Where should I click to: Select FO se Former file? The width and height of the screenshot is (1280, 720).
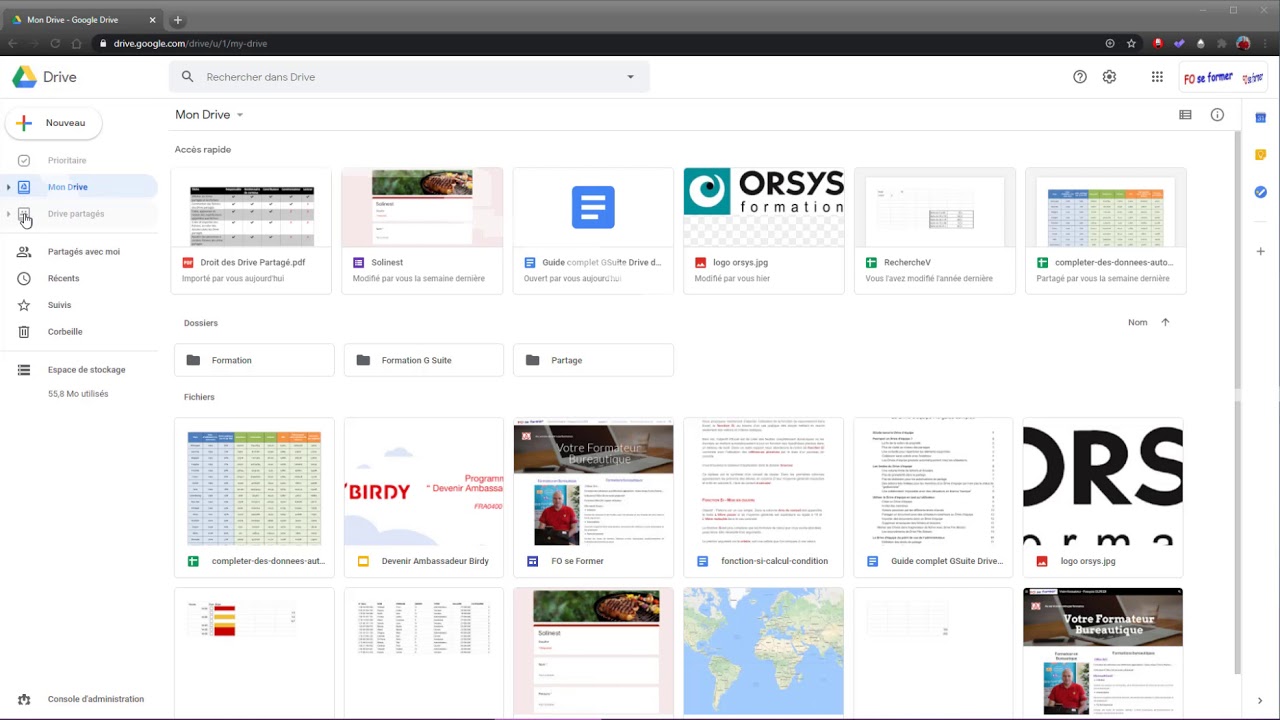pyautogui.click(x=593, y=498)
